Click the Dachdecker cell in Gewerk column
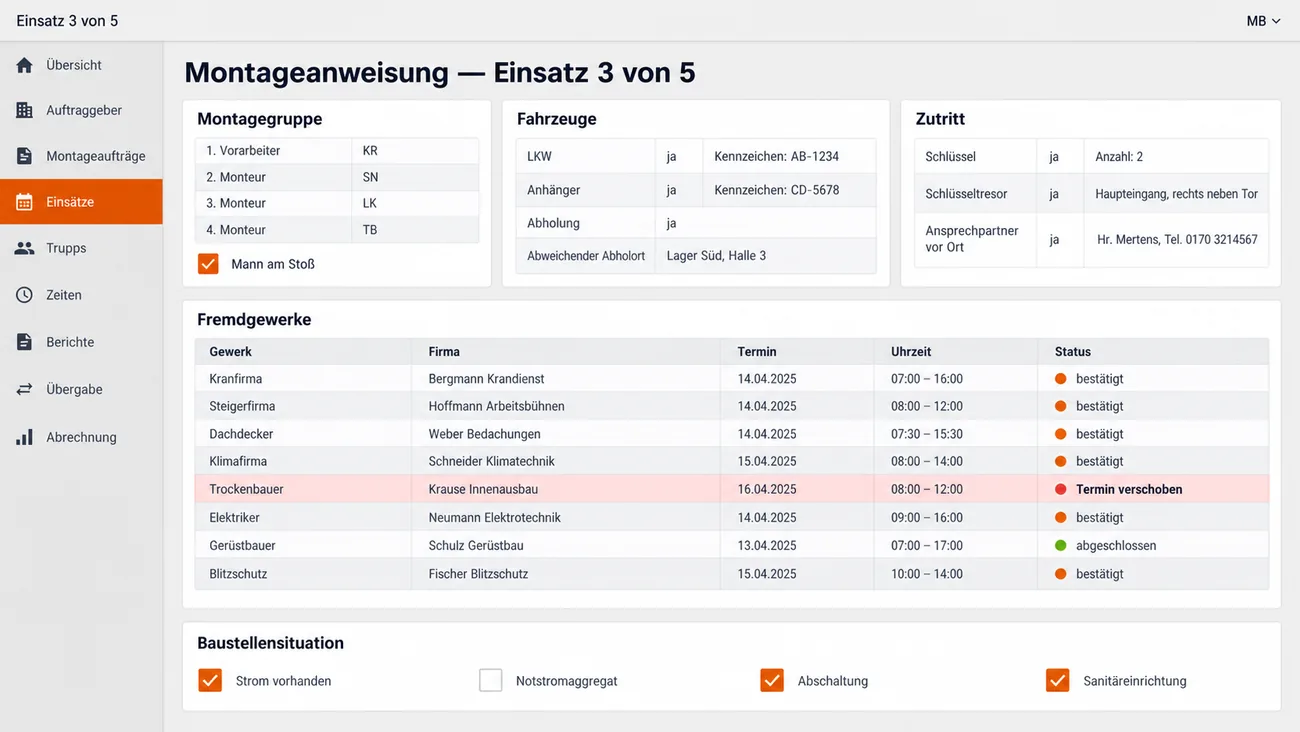 coord(303,434)
